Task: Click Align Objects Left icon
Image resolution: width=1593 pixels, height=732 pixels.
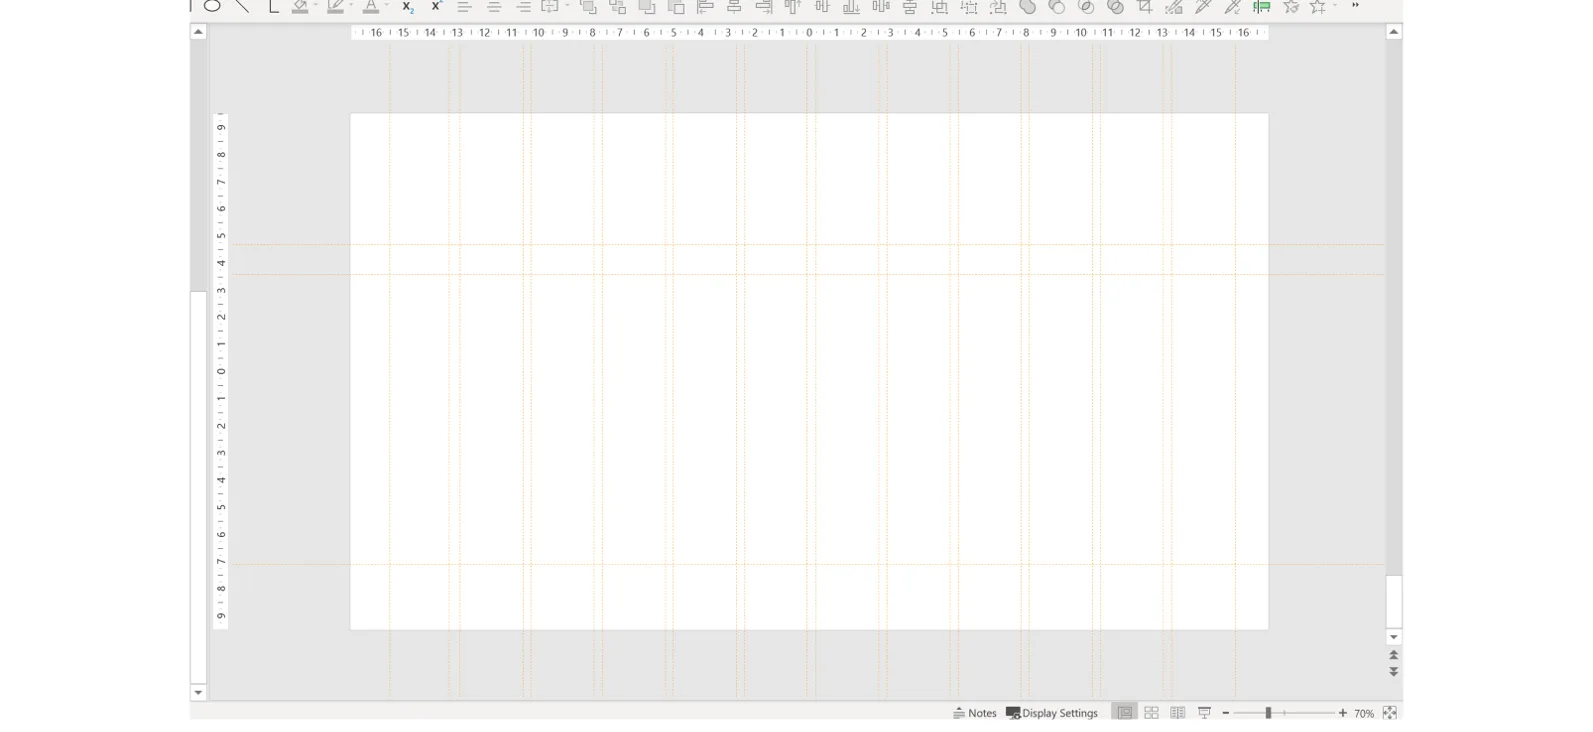Action: [705, 7]
